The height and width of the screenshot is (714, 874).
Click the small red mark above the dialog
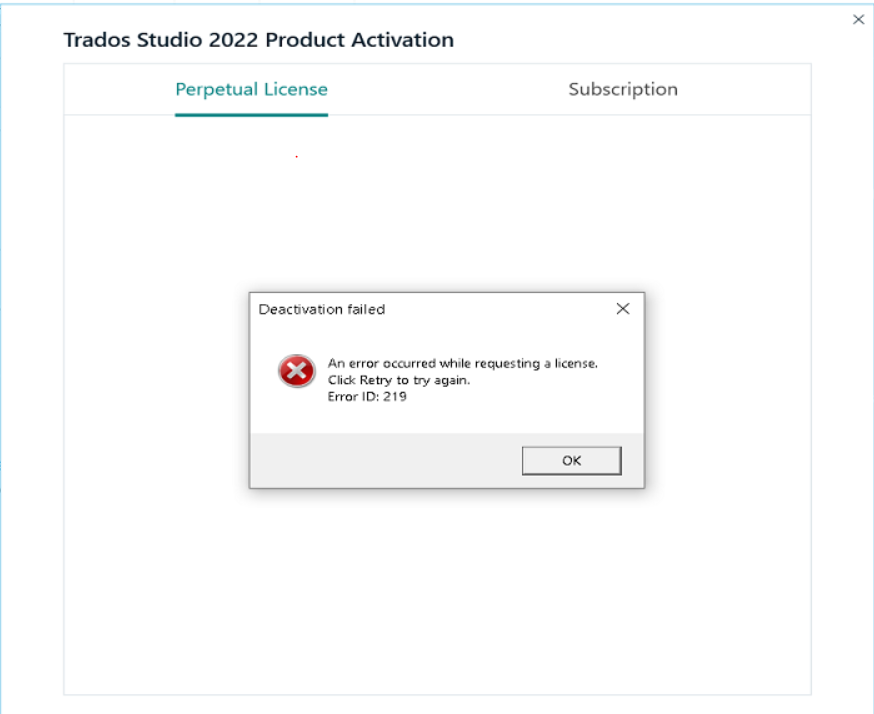tap(296, 156)
